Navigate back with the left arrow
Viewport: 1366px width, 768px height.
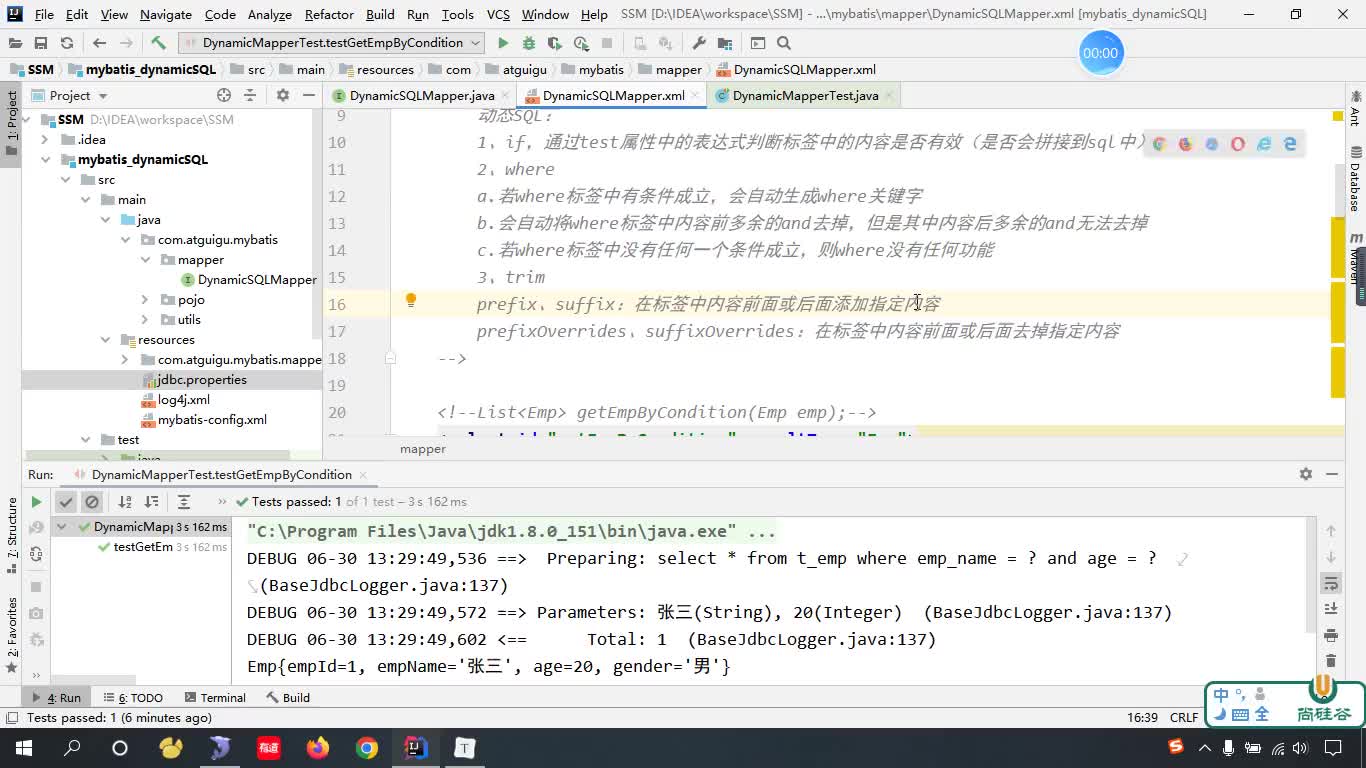(99, 43)
